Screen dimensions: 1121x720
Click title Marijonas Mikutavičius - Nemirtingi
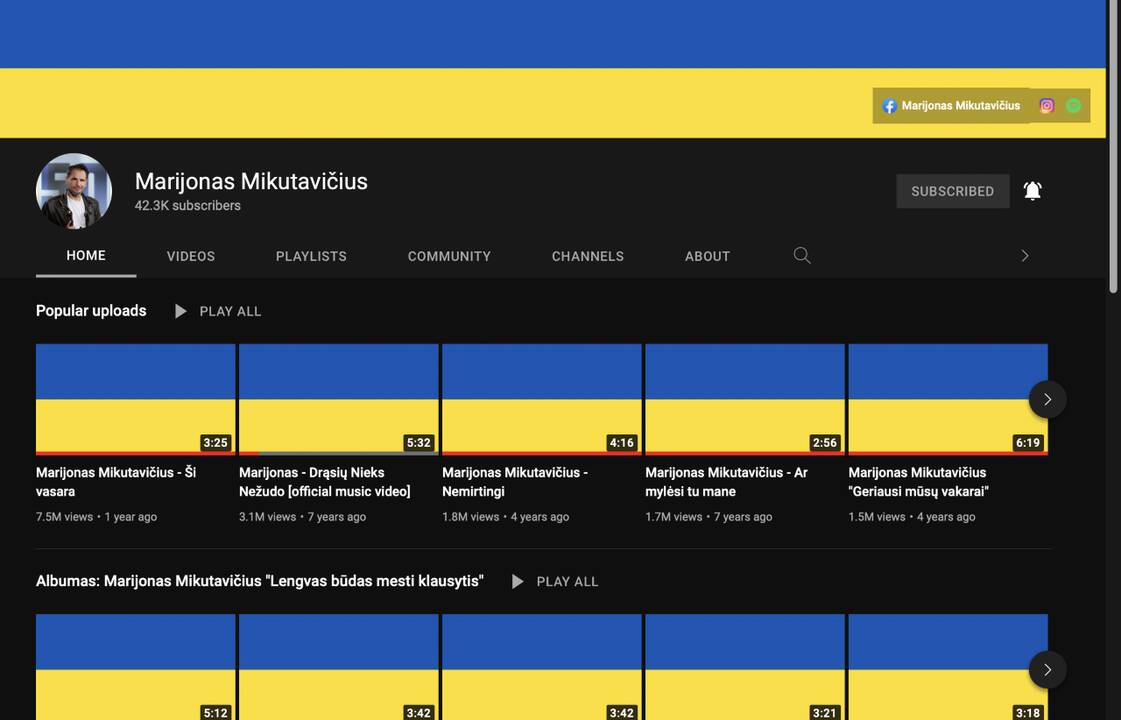click(515, 482)
